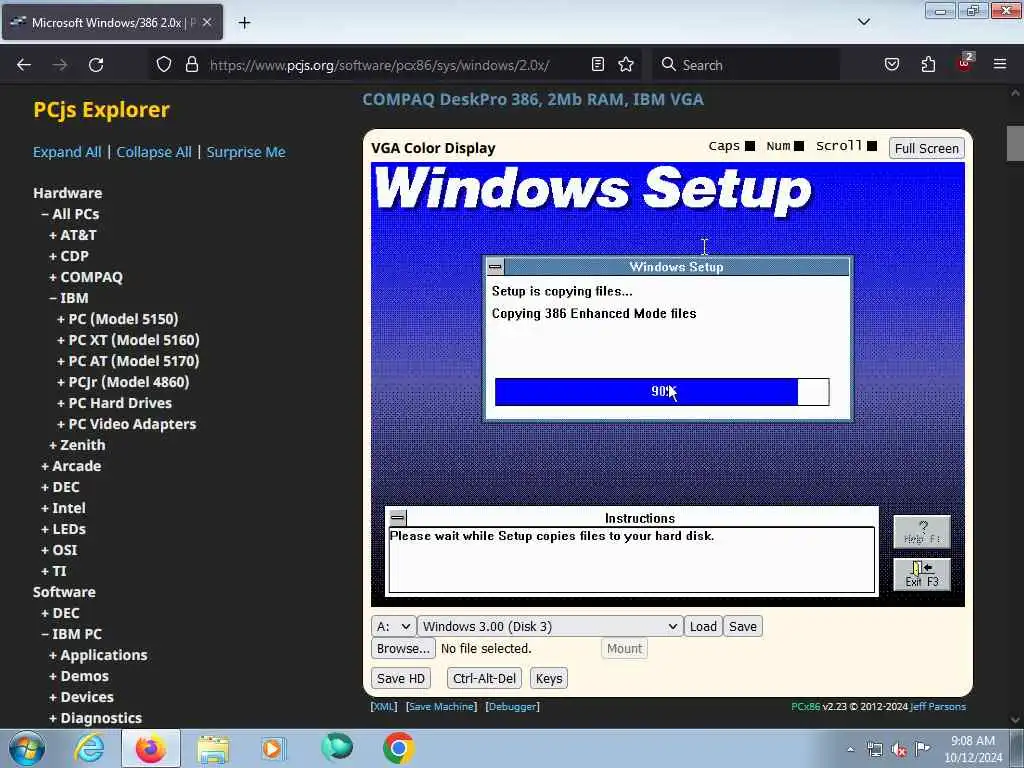Click the Full Screen button
Image resolution: width=1024 pixels, height=768 pixels.
926,148
